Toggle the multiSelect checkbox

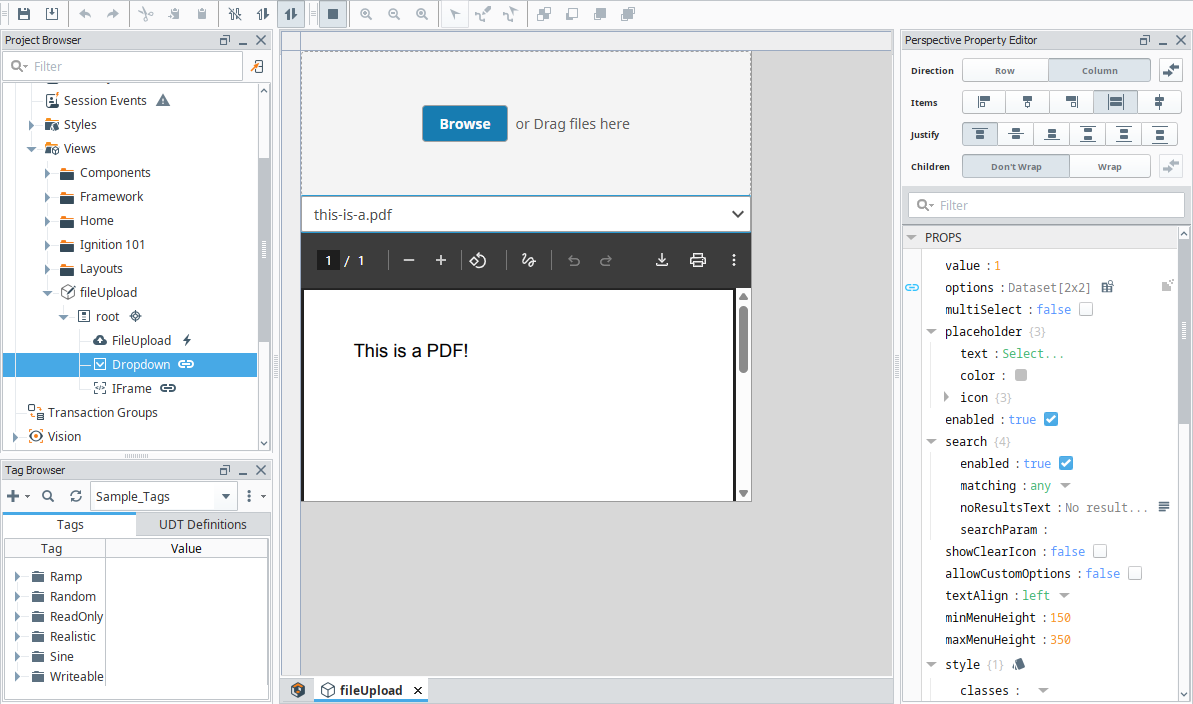coord(1086,309)
